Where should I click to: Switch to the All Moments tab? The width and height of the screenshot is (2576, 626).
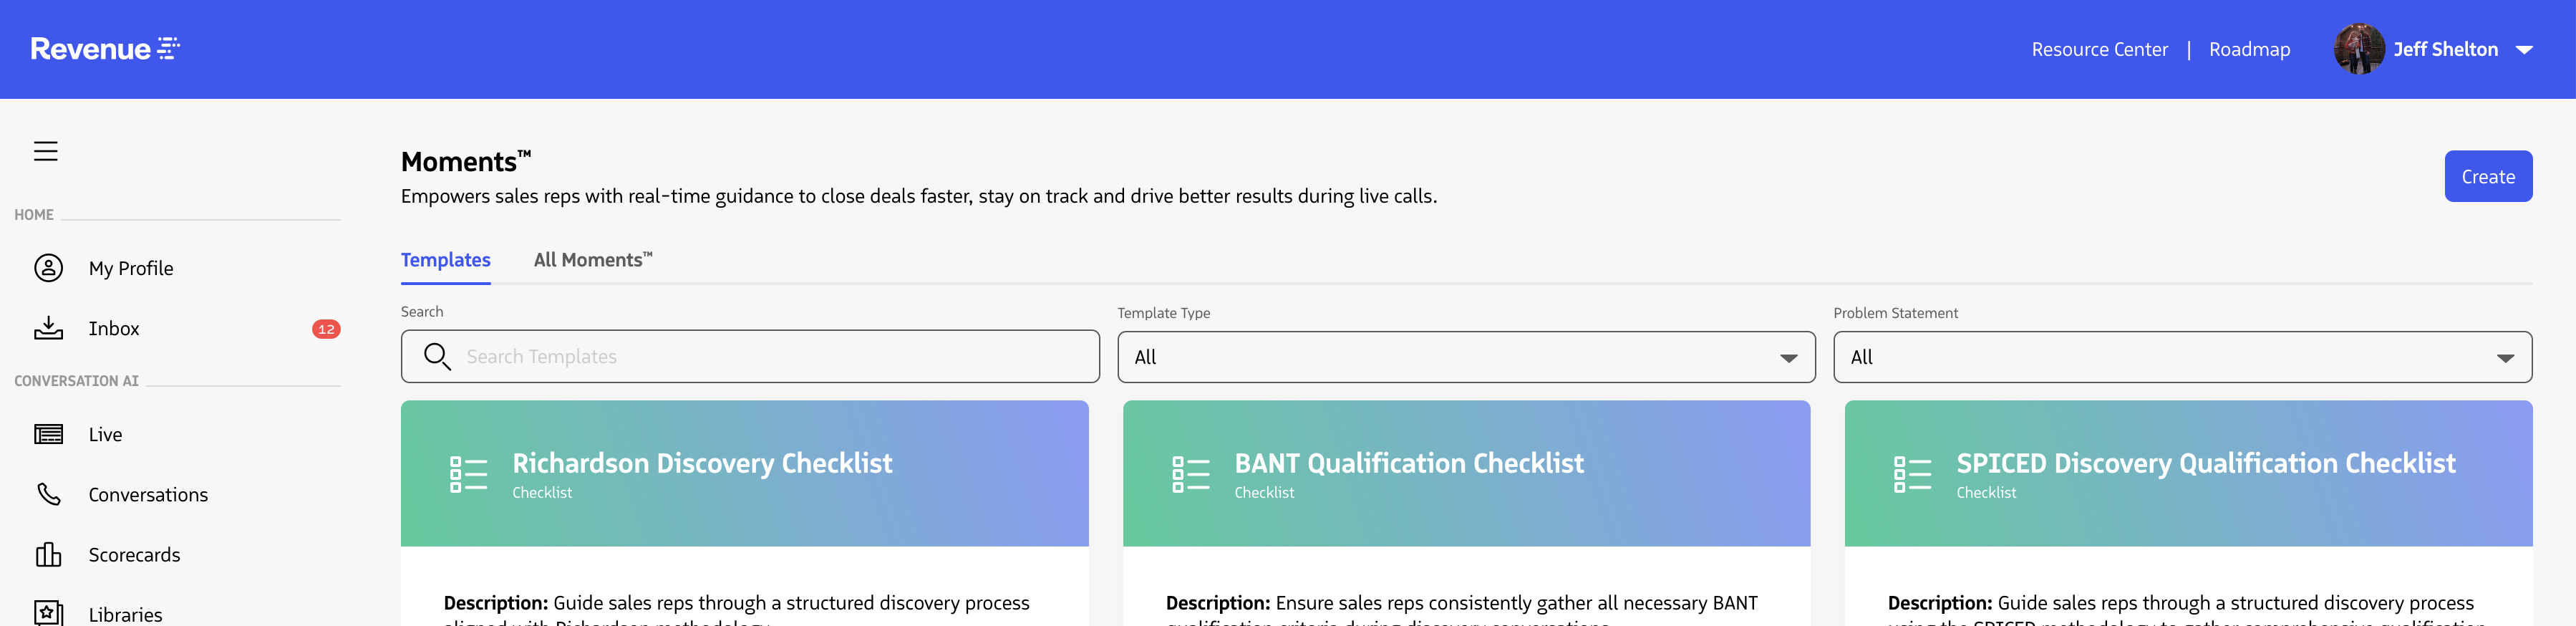(x=592, y=260)
